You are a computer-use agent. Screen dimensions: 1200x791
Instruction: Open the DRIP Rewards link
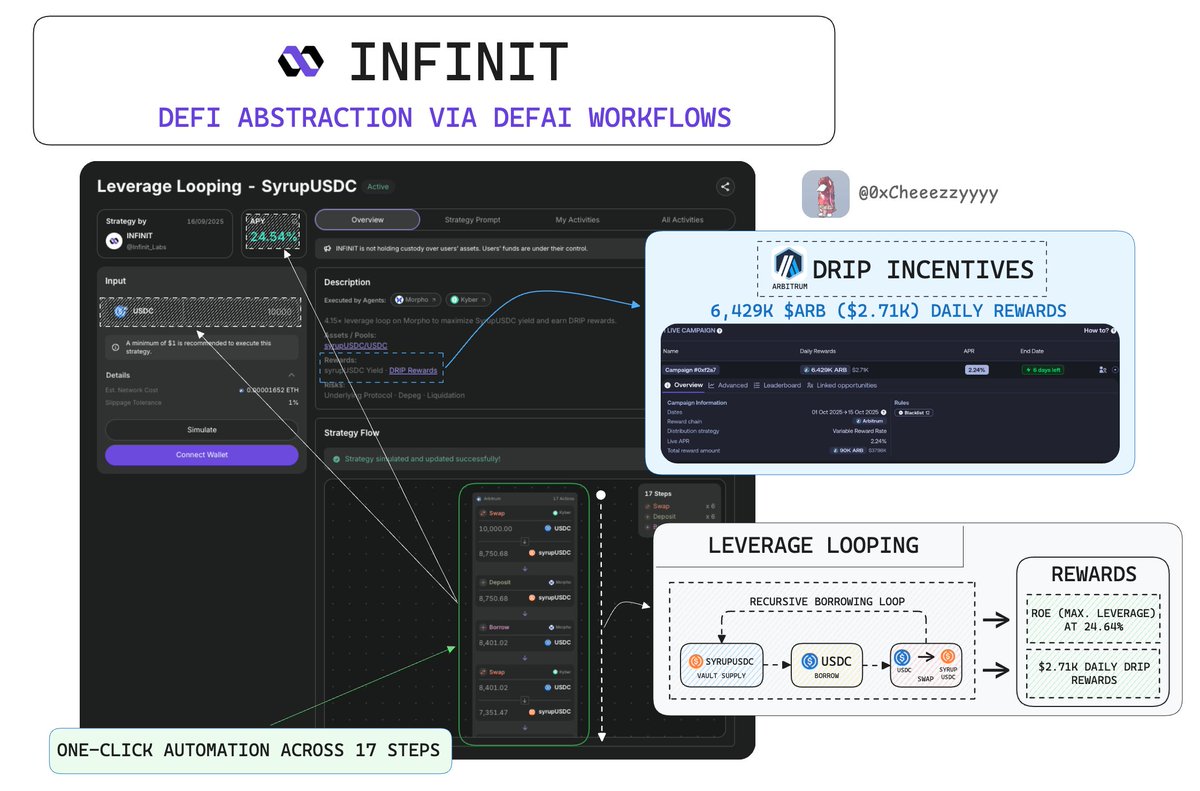click(x=413, y=370)
